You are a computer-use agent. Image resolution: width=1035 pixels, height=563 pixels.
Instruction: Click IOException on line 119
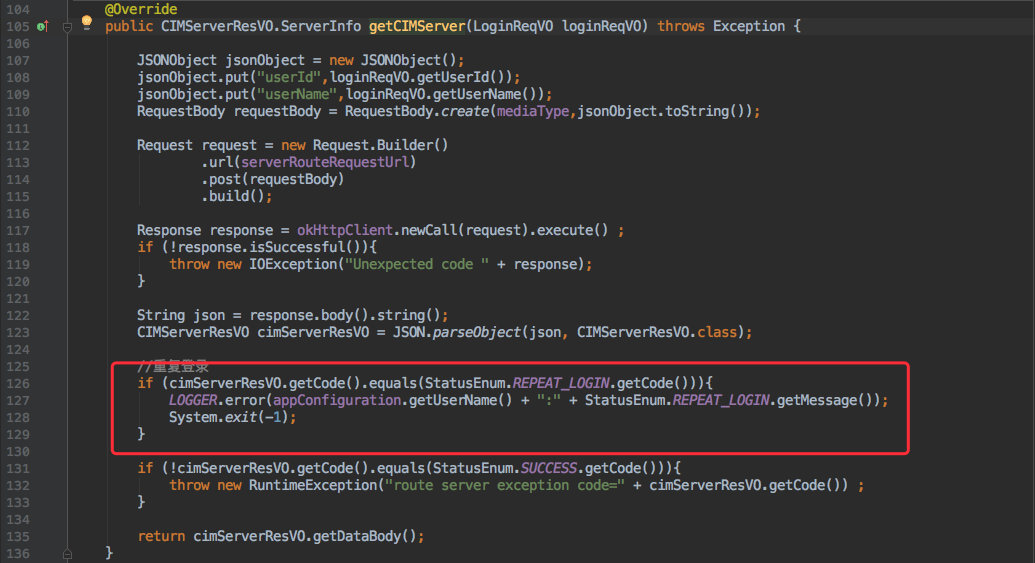292,265
